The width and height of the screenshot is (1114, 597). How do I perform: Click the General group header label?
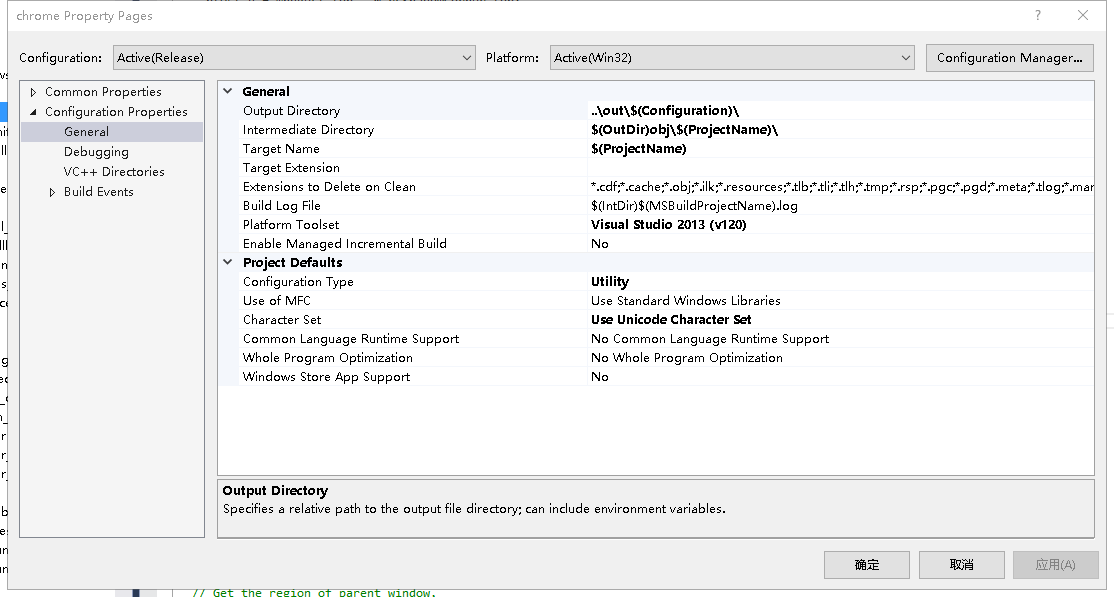point(266,91)
